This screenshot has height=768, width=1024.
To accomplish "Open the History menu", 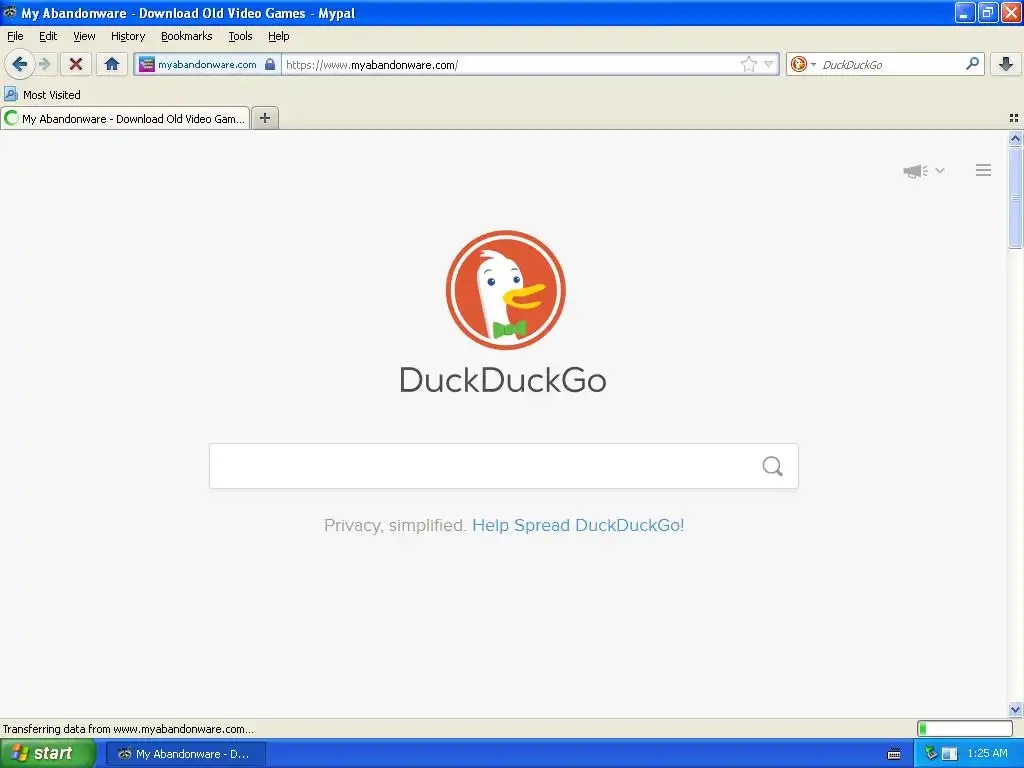I will point(128,36).
